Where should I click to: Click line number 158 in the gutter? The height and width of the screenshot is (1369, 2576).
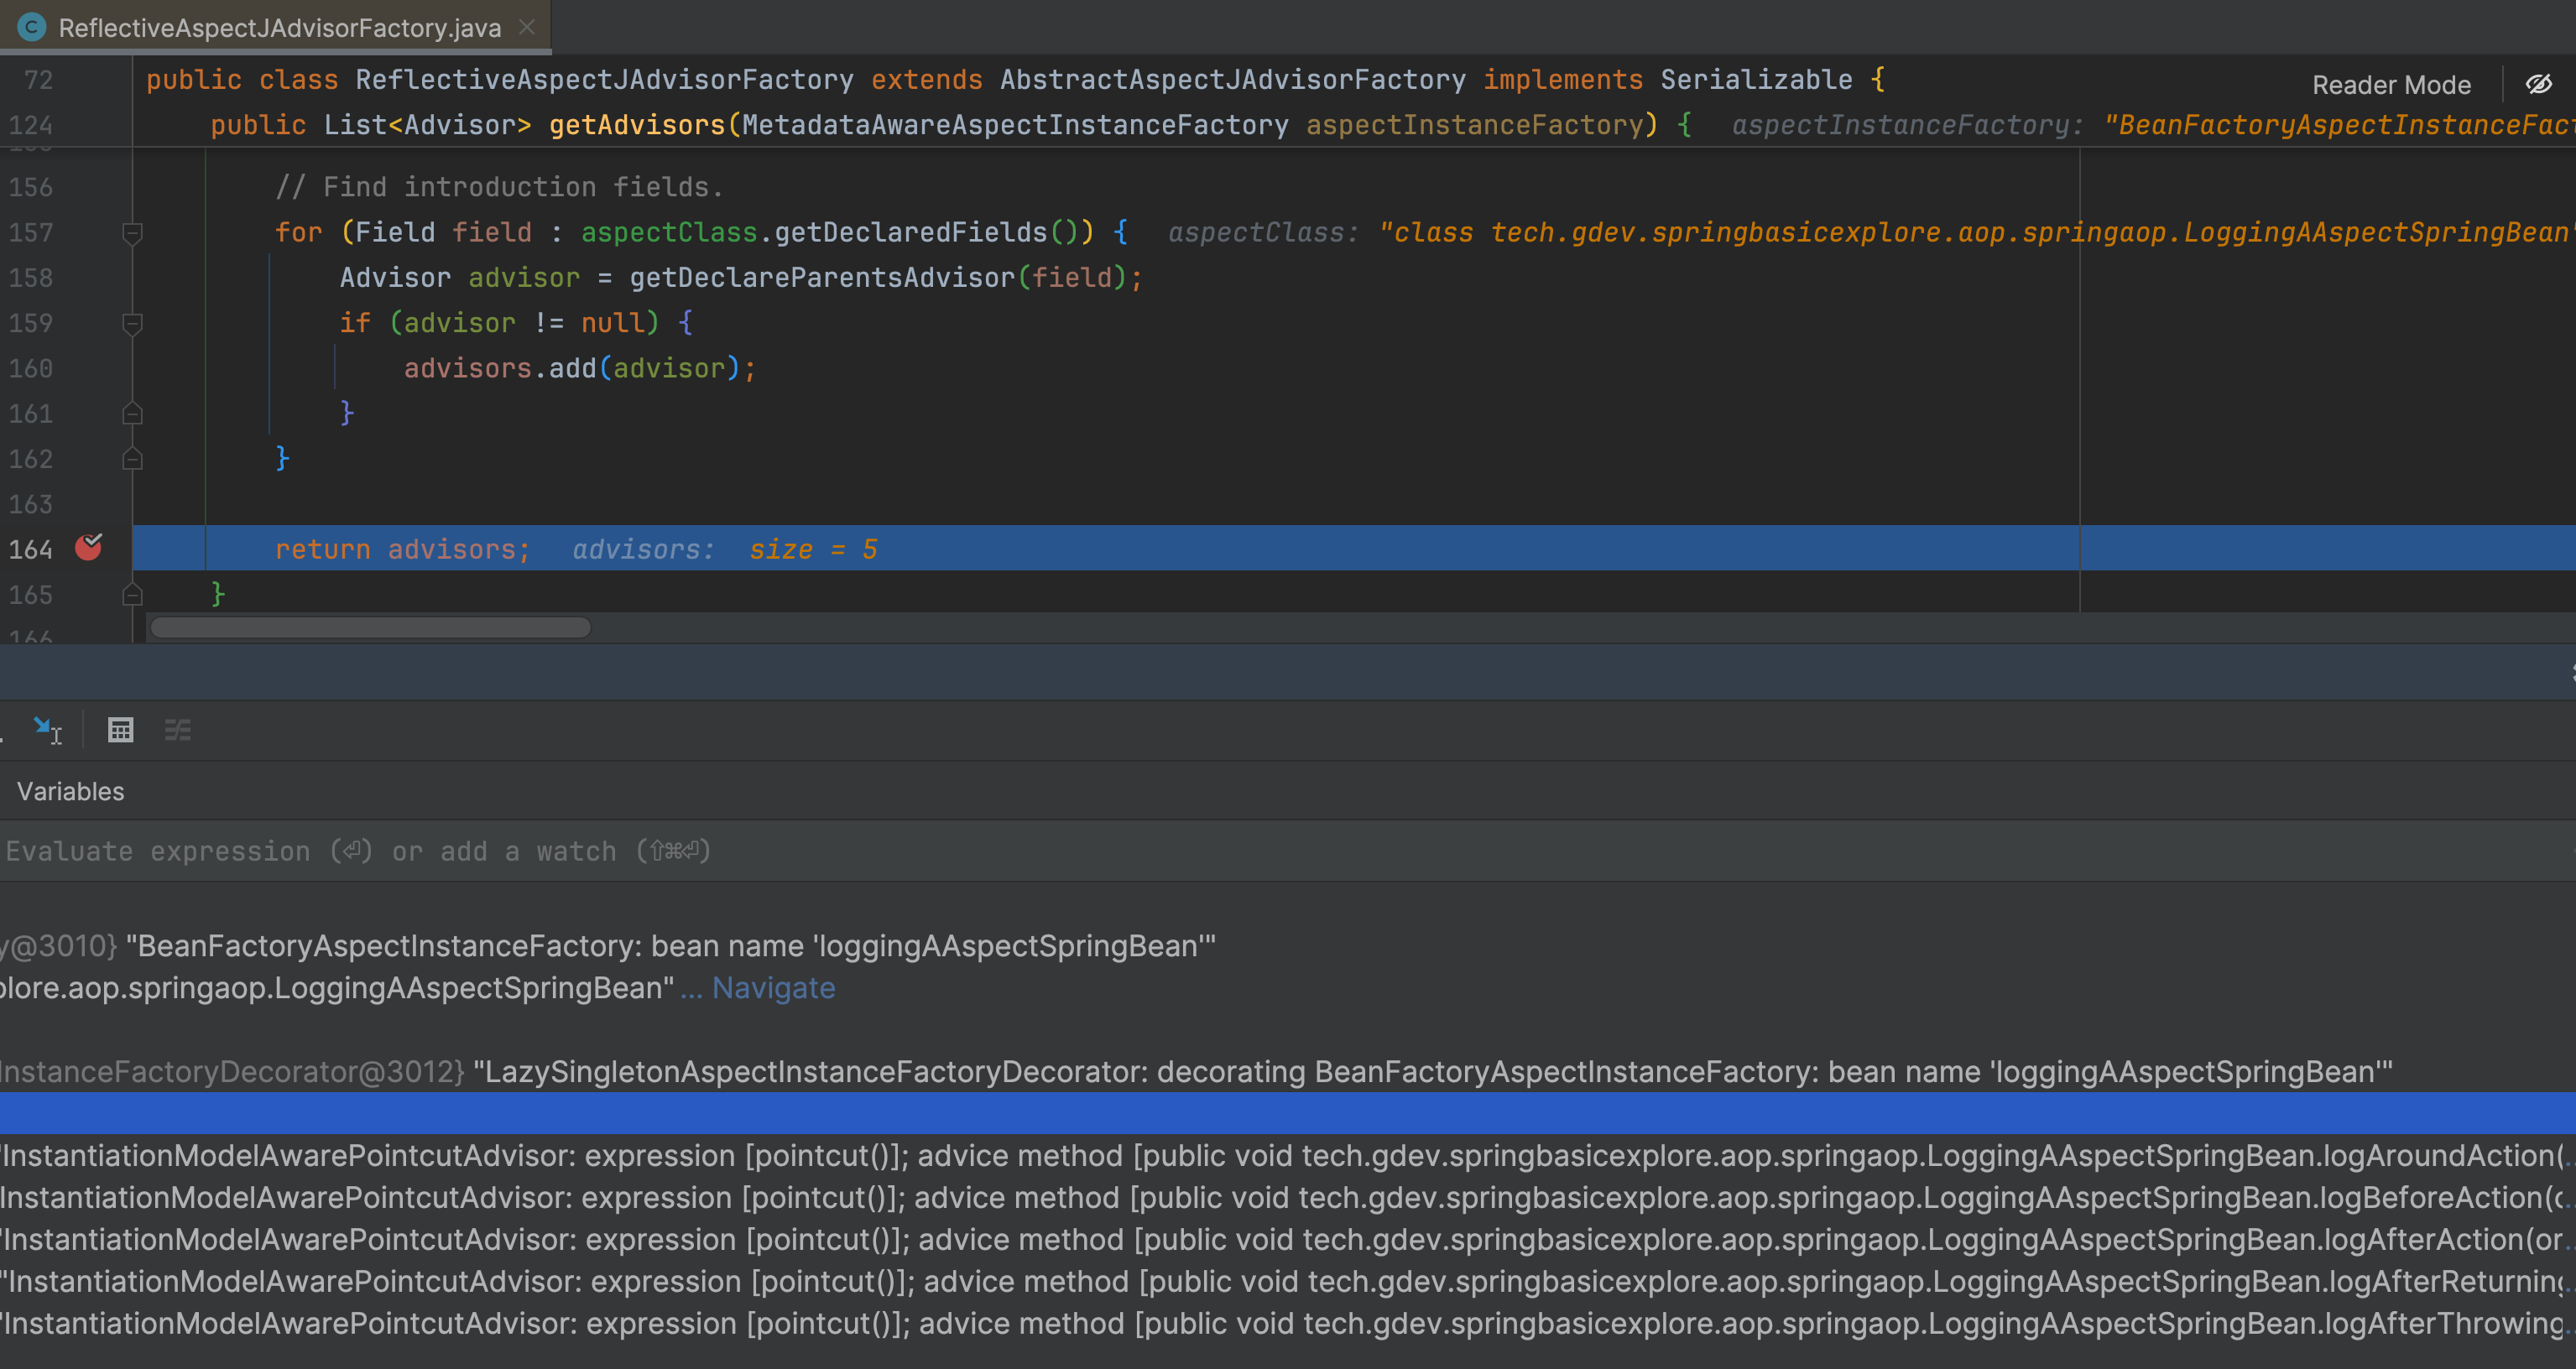tap(30, 278)
